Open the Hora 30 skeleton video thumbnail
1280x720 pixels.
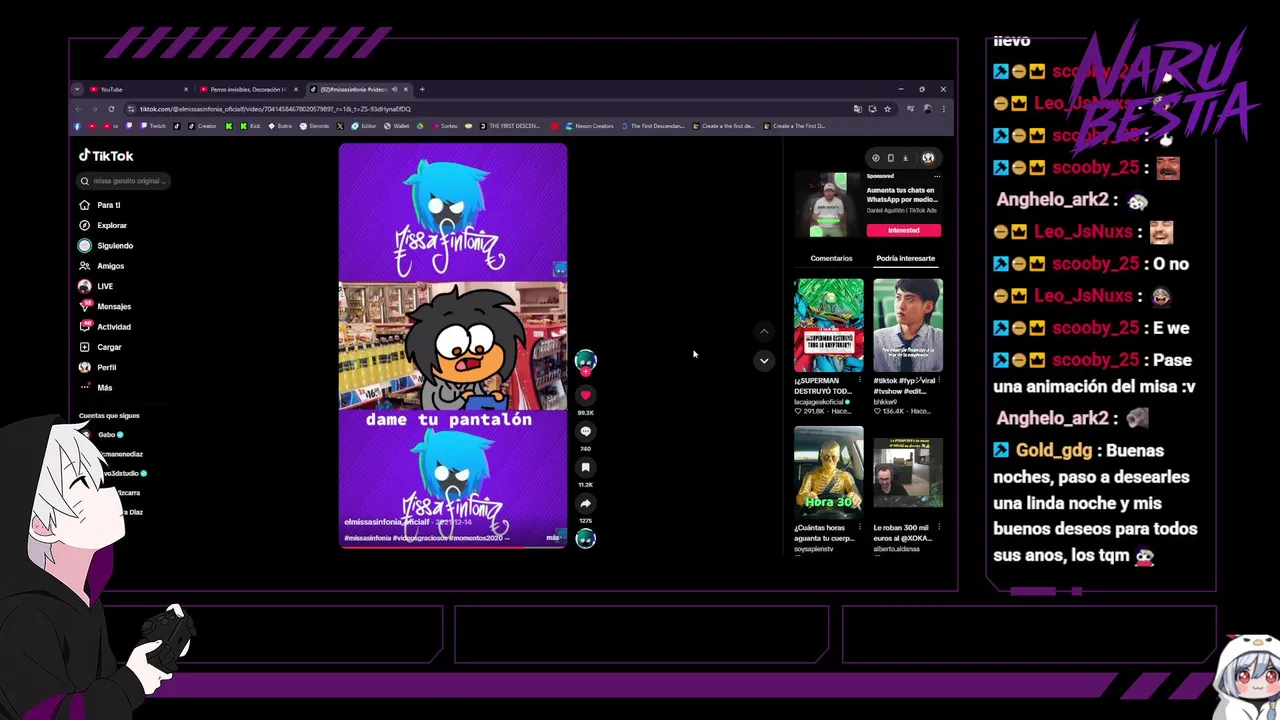tap(829, 473)
